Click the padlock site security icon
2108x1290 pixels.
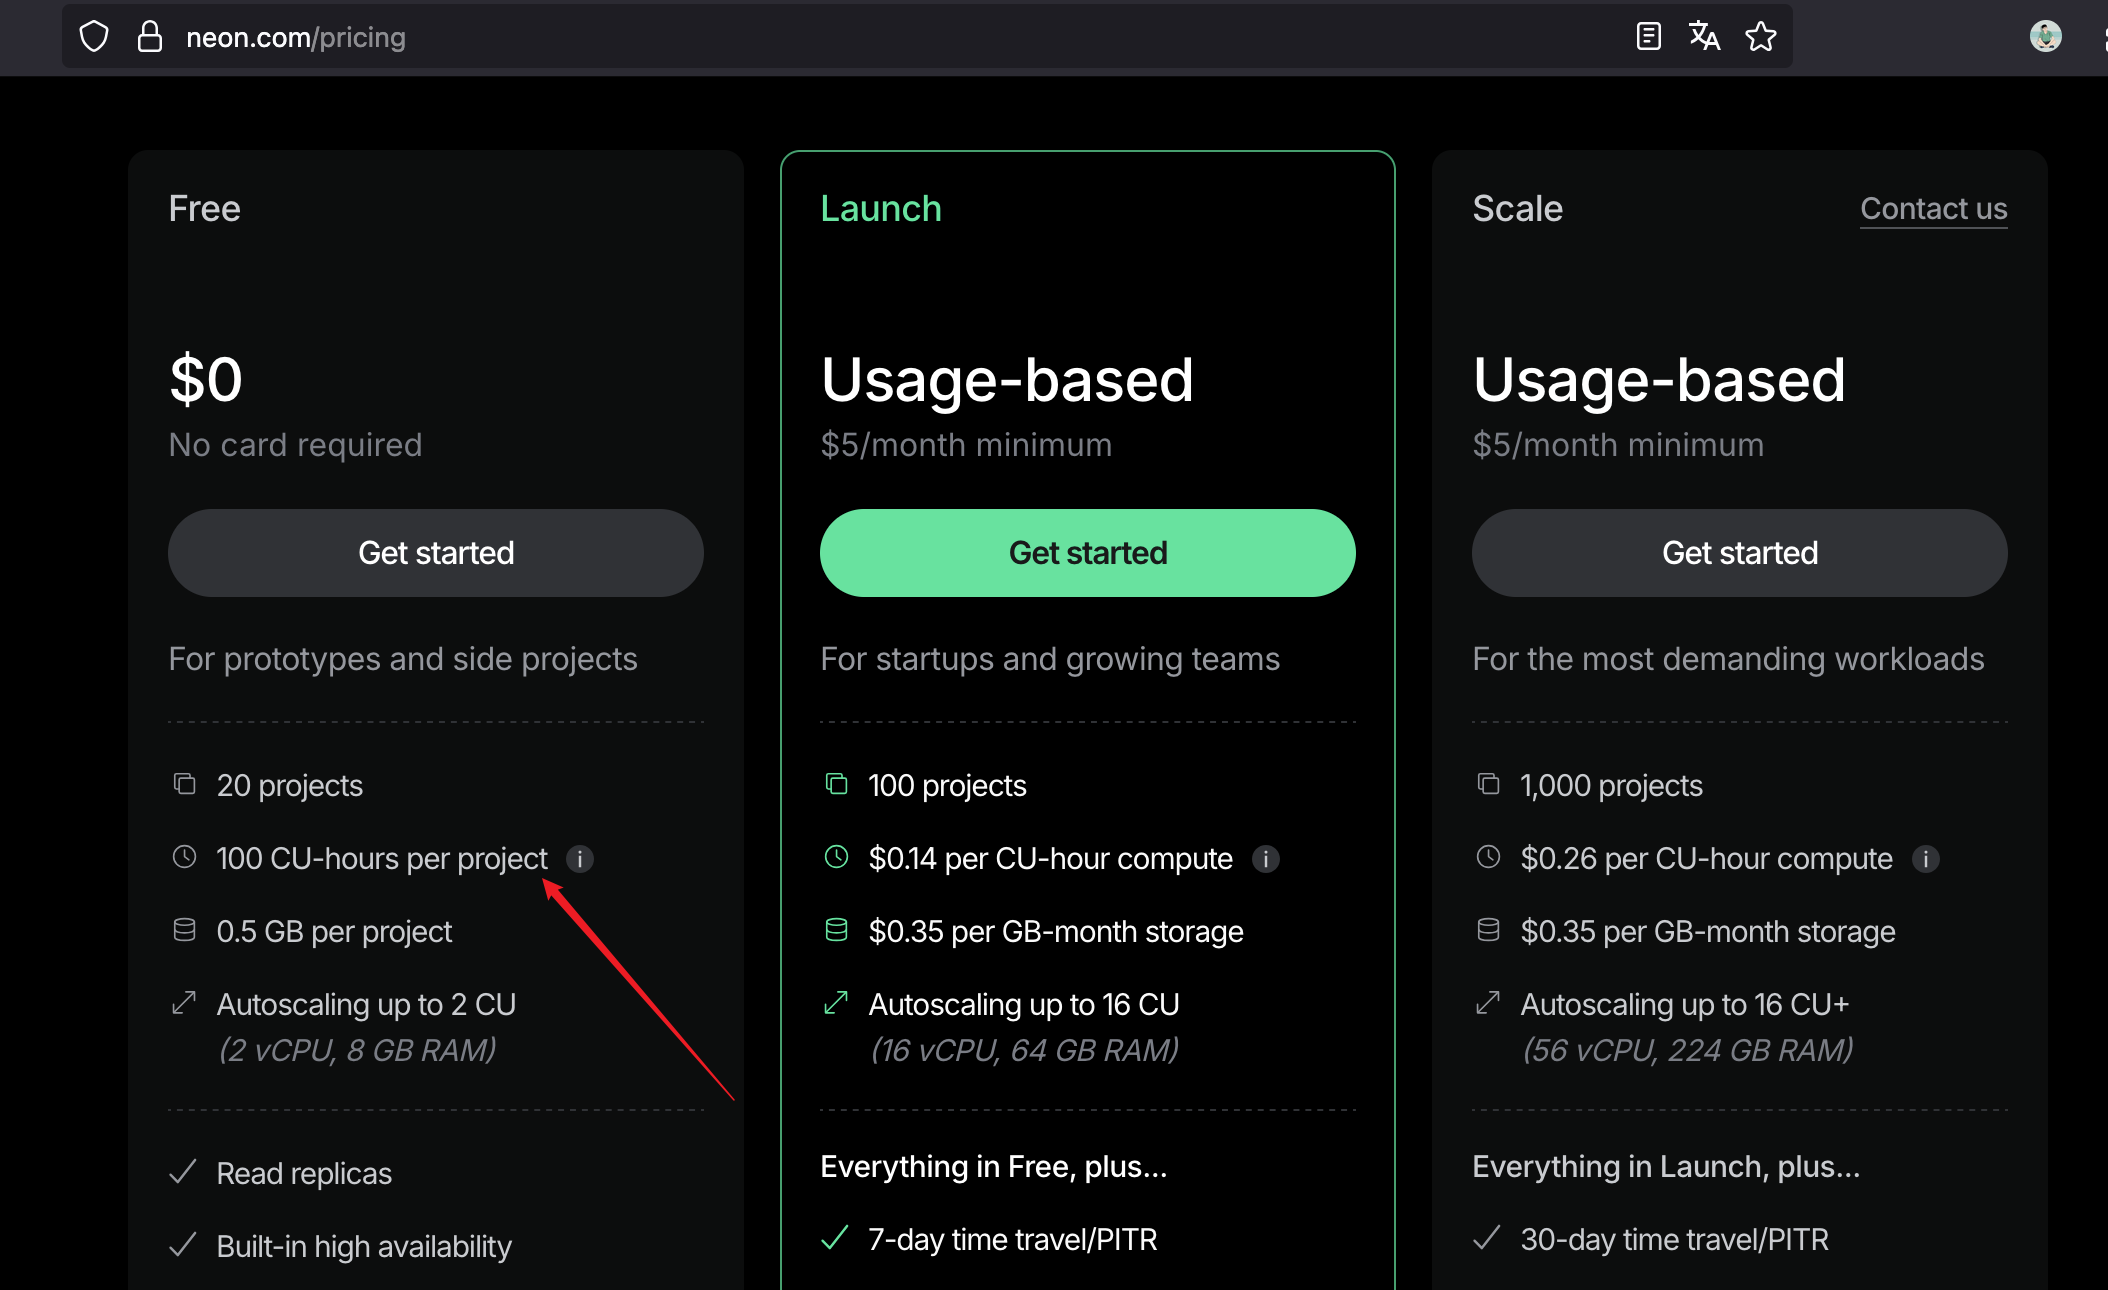pyautogui.click(x=150, y=37)
